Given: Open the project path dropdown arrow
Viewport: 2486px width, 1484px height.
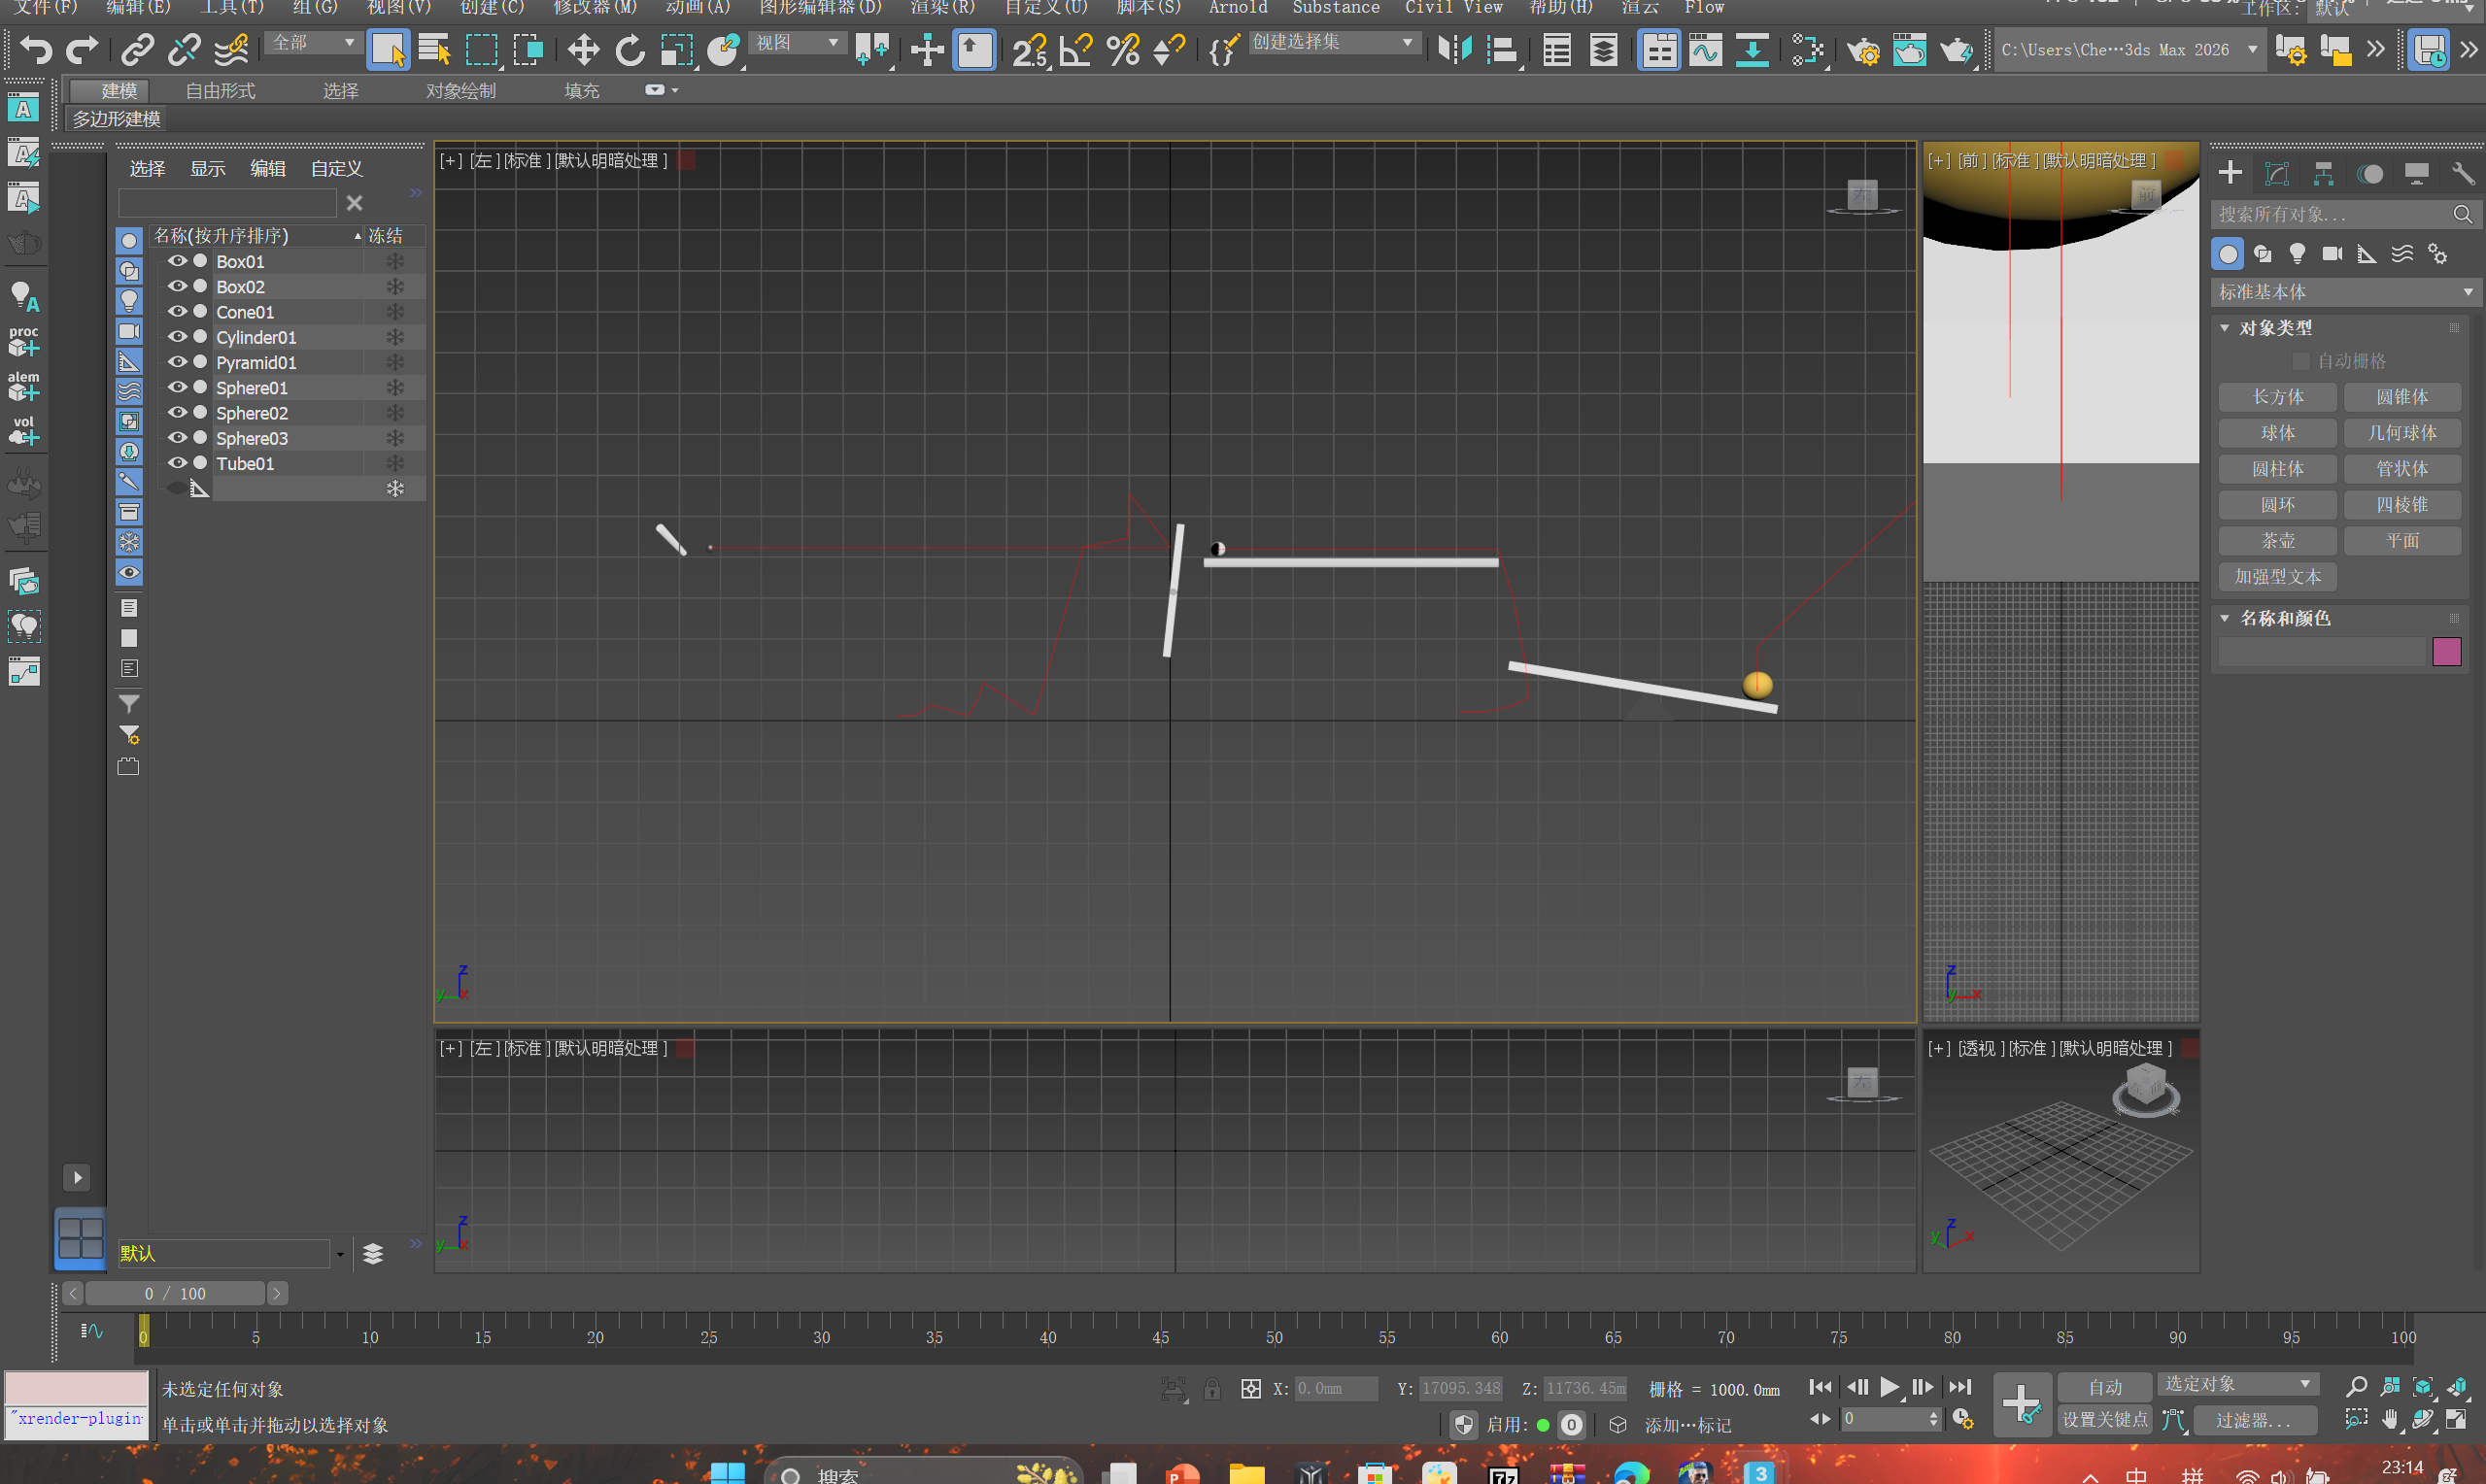Looking at the screenshot, I should coord(2252,49).
